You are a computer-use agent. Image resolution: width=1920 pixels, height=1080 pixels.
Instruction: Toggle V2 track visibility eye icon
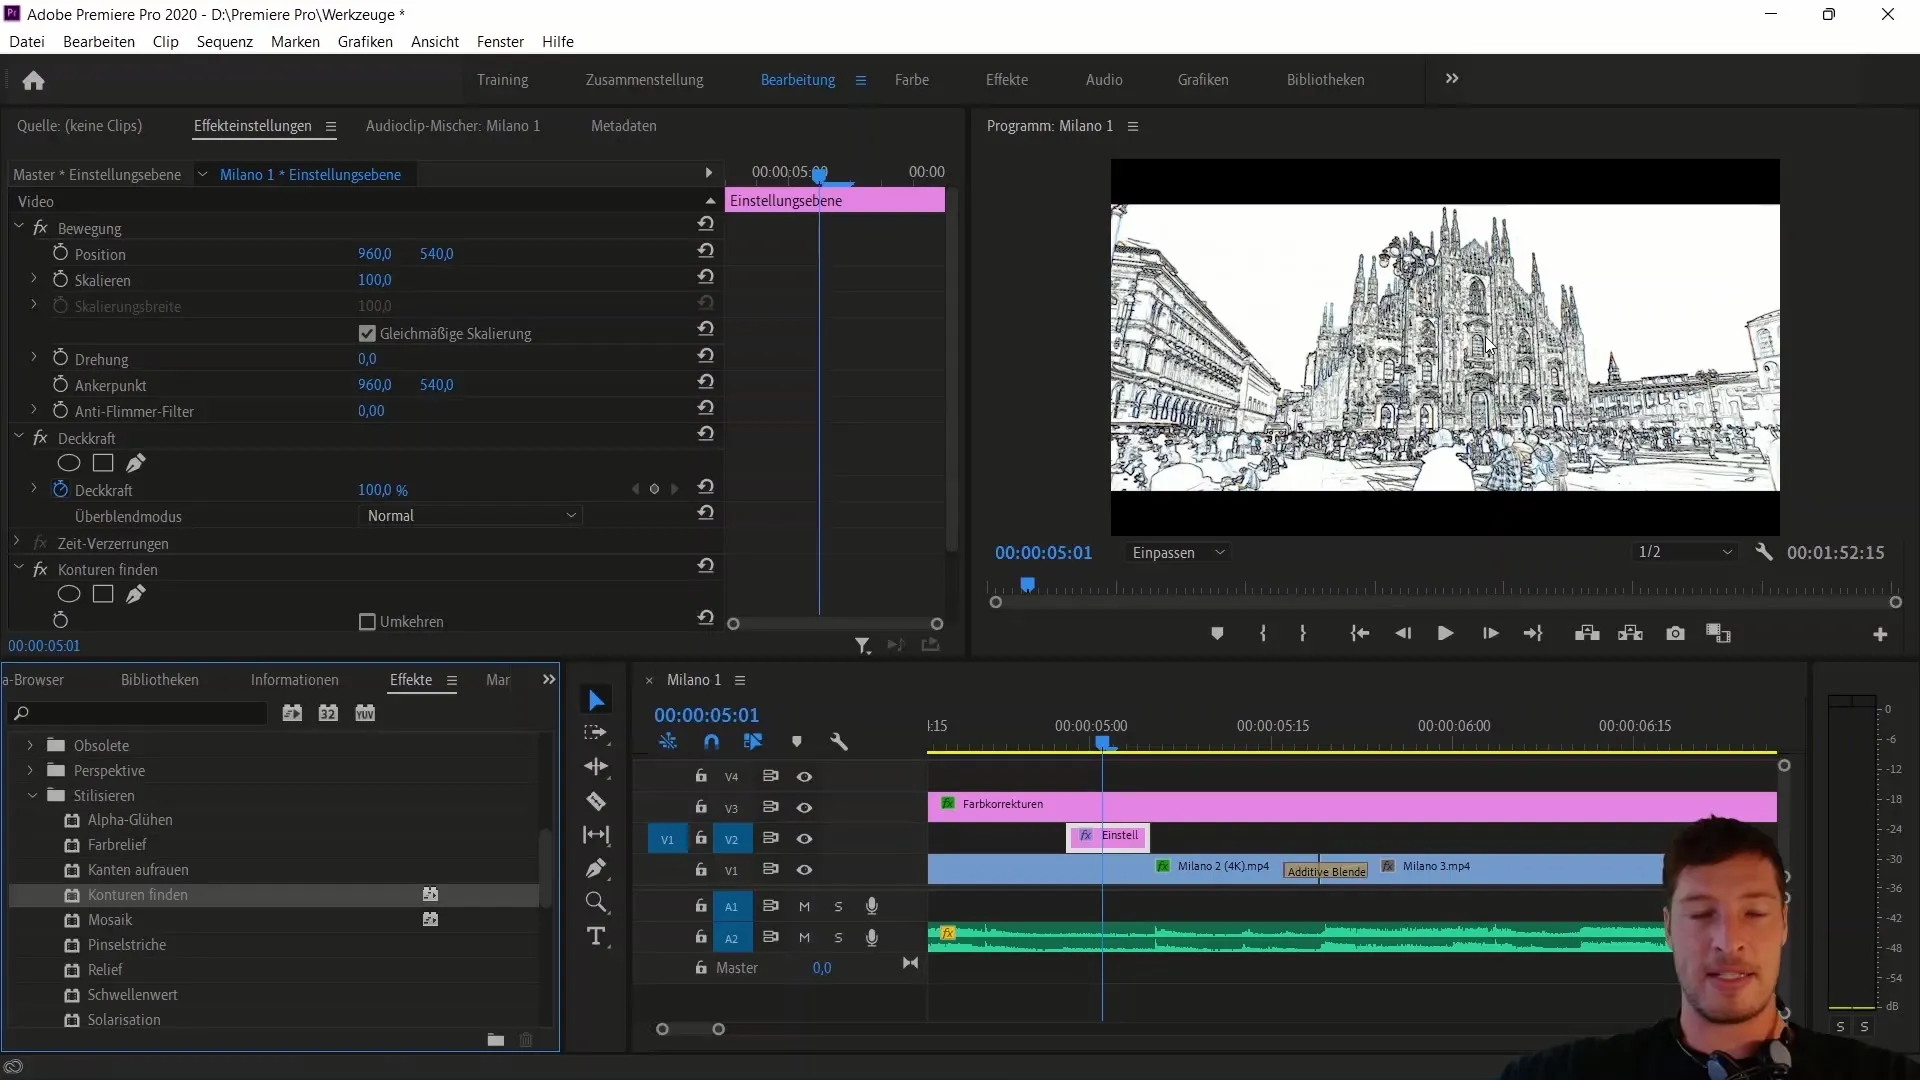tap(804, 837)
